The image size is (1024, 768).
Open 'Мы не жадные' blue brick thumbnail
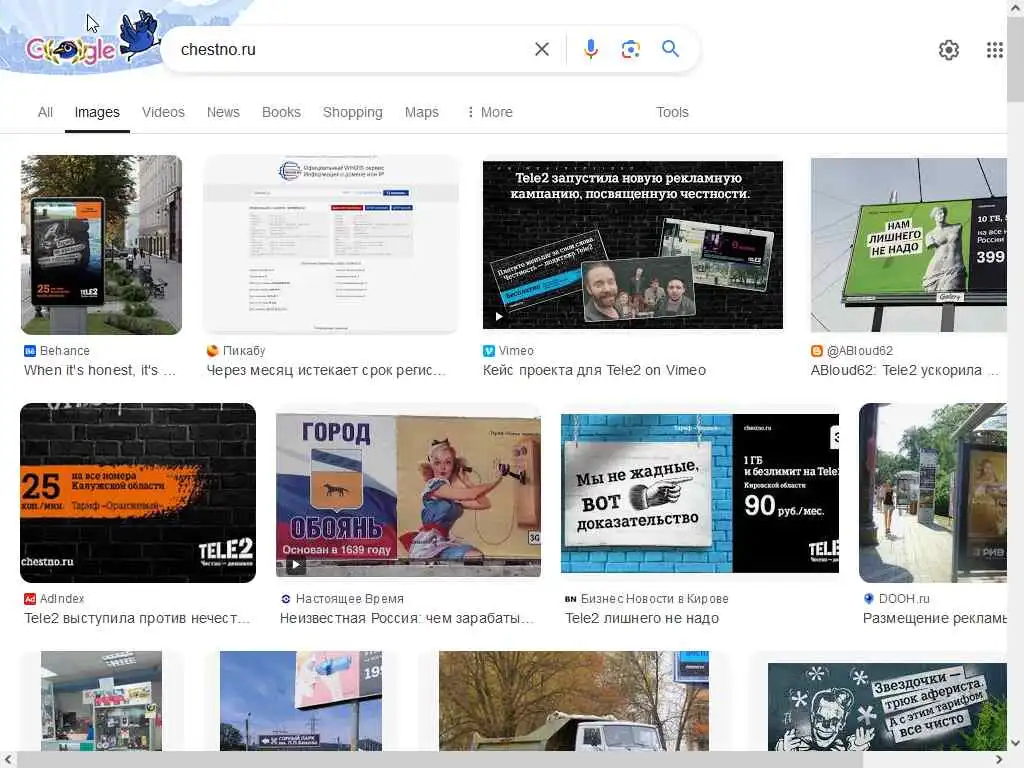(699, 493)
